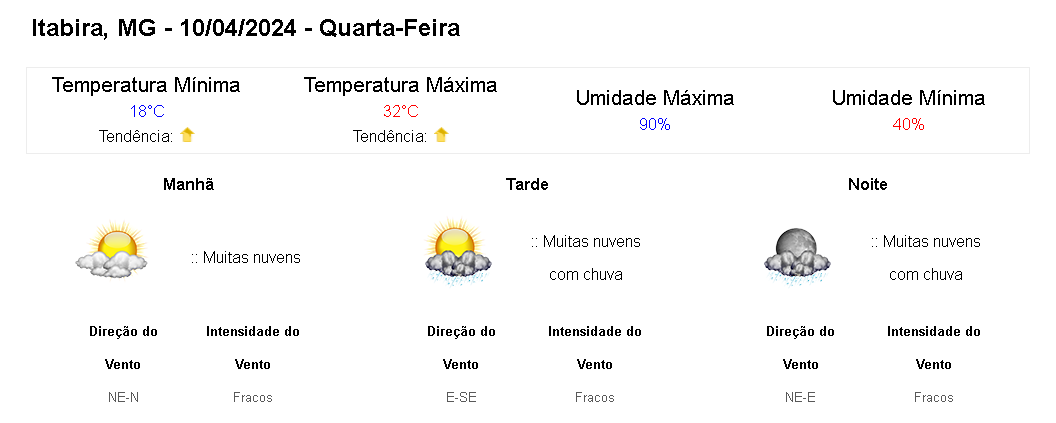
Task: Click the night moon with rain icon
Action: click(x=796, y=256)
